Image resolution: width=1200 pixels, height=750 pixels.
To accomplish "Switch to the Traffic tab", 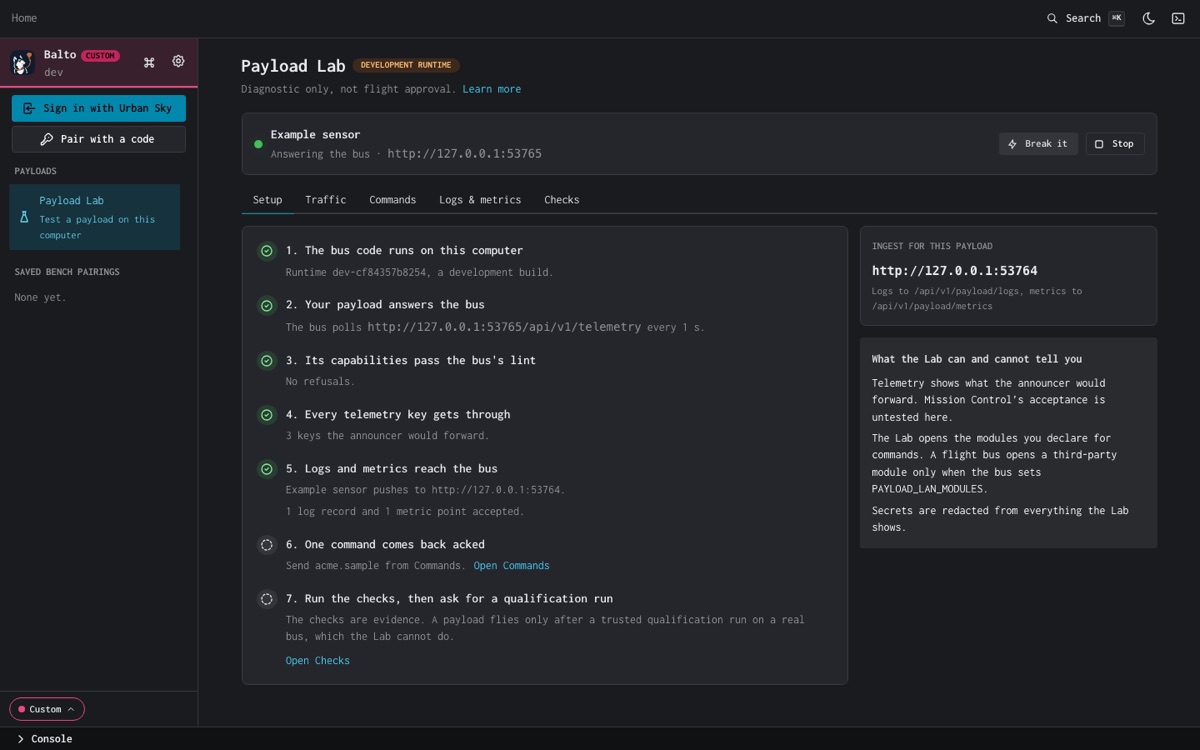I will (x=326, y=200).
